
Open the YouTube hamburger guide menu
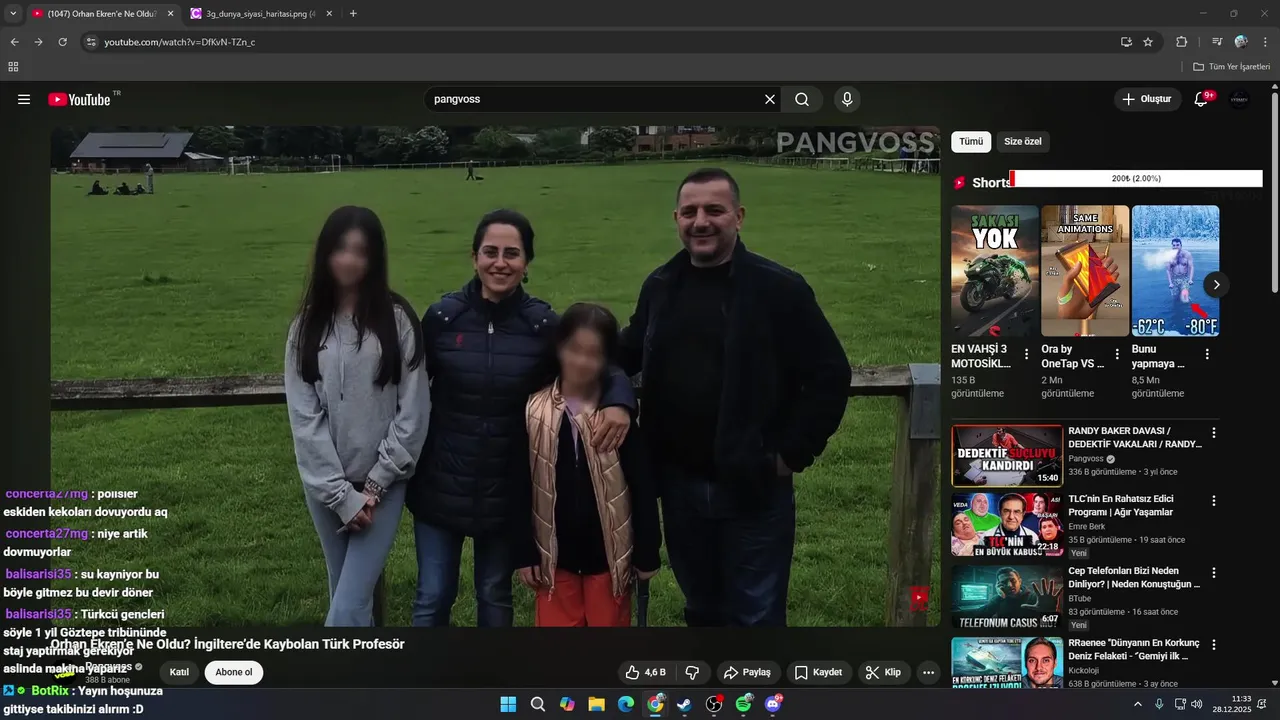24,99
